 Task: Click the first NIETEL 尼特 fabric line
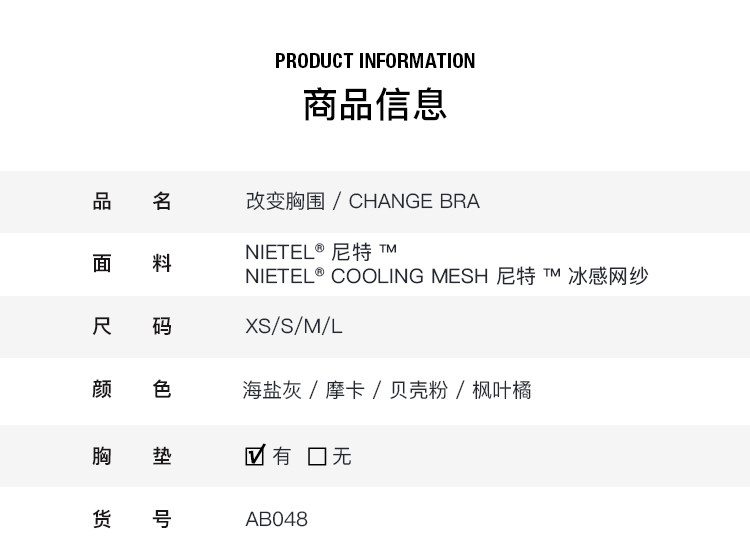[x=321, y=251]
